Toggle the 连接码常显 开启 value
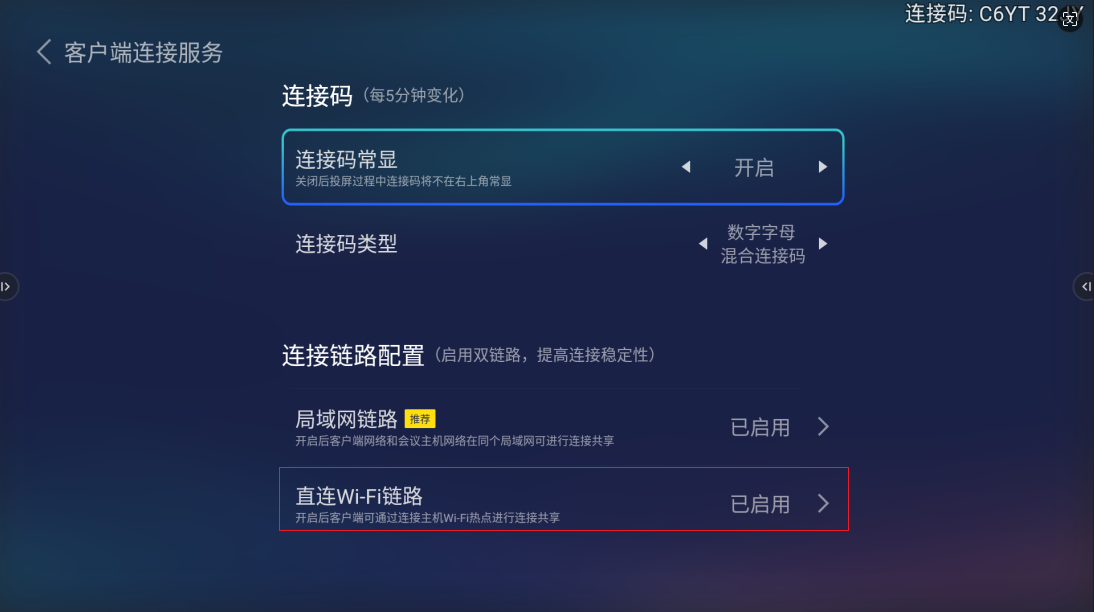1094x612 pixels. [x=754, y=168]
